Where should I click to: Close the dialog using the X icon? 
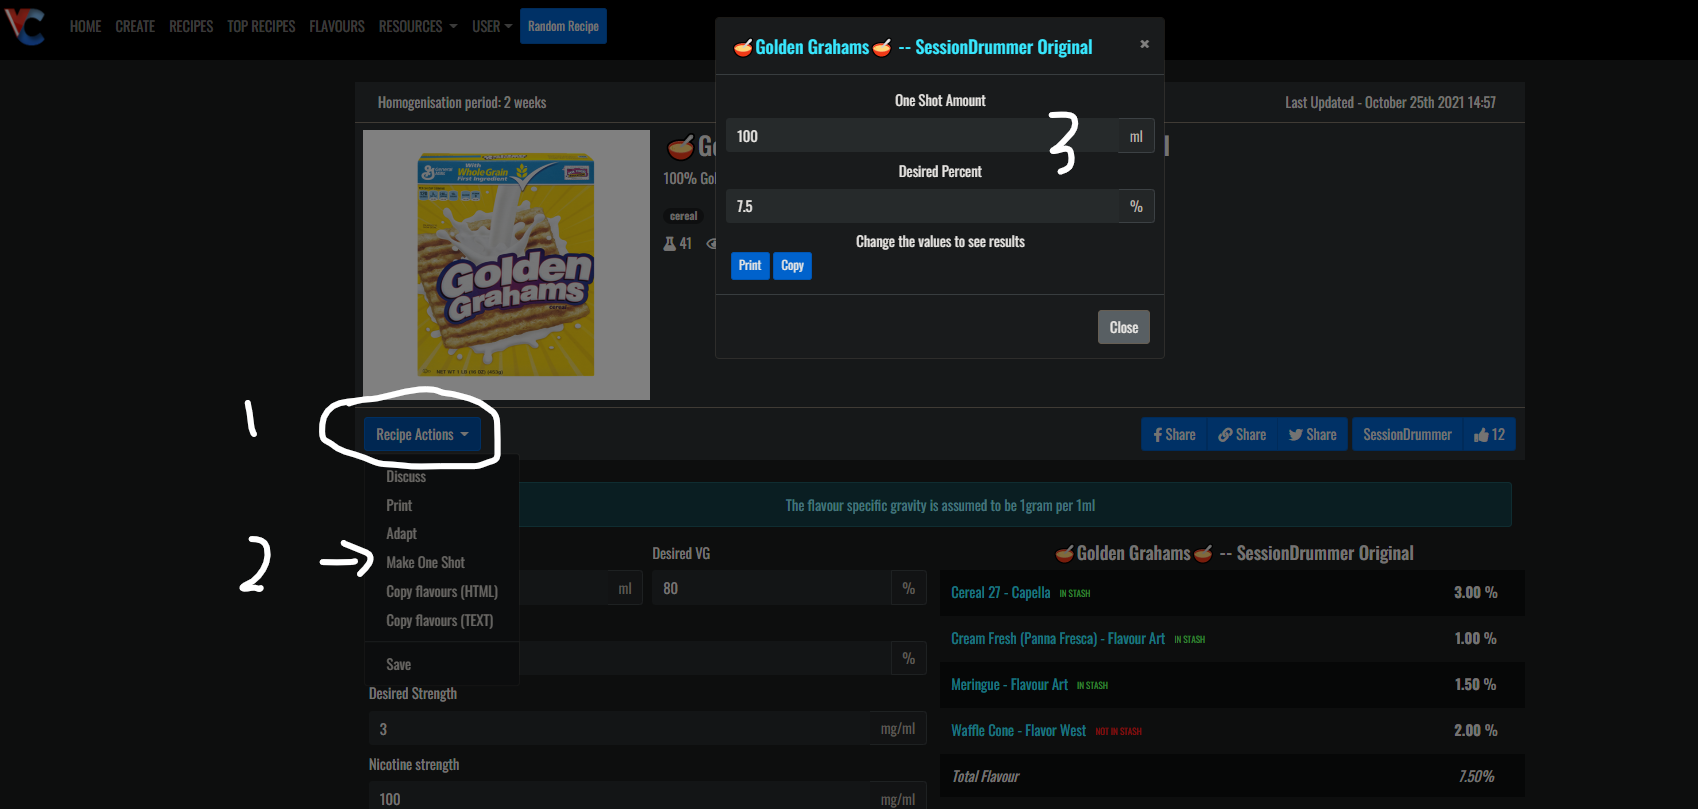[1144, 44]
